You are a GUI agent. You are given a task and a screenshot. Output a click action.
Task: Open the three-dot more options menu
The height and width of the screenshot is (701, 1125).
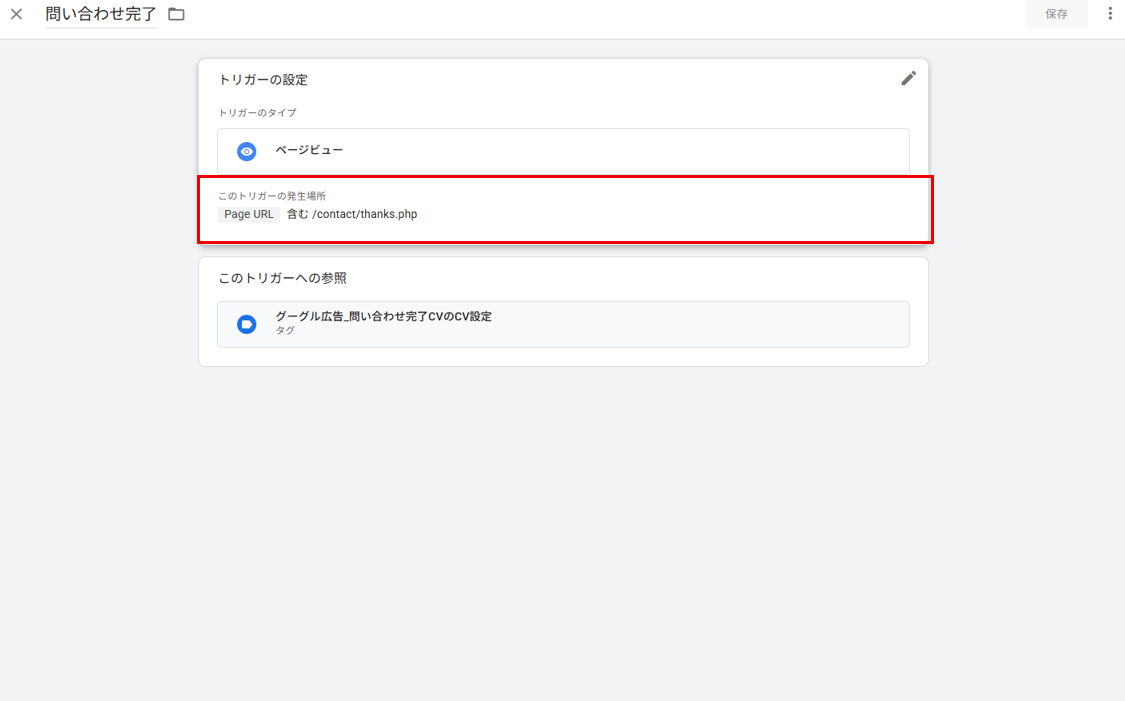tap(1110, 14)
